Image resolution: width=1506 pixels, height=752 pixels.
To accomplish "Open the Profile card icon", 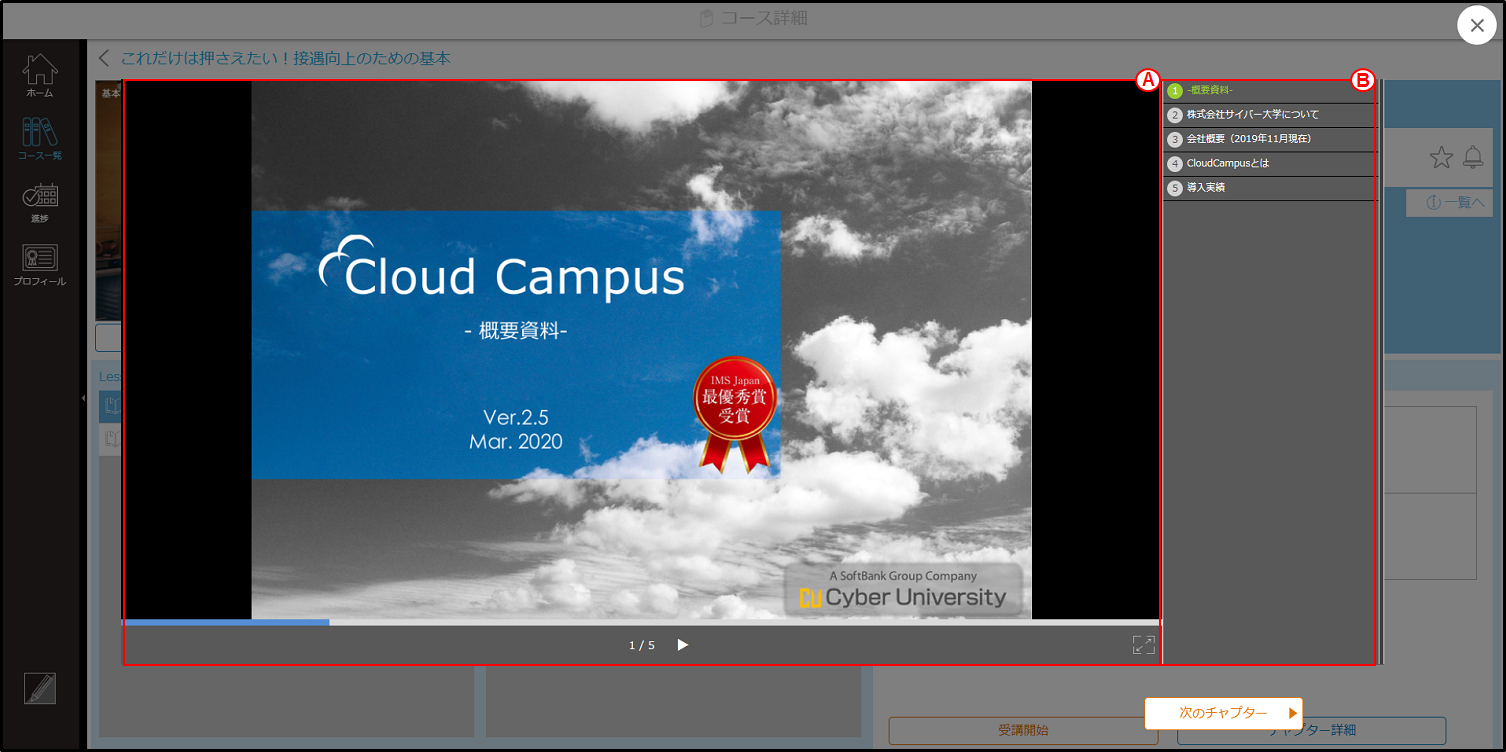I will click(x=40, y=264).
